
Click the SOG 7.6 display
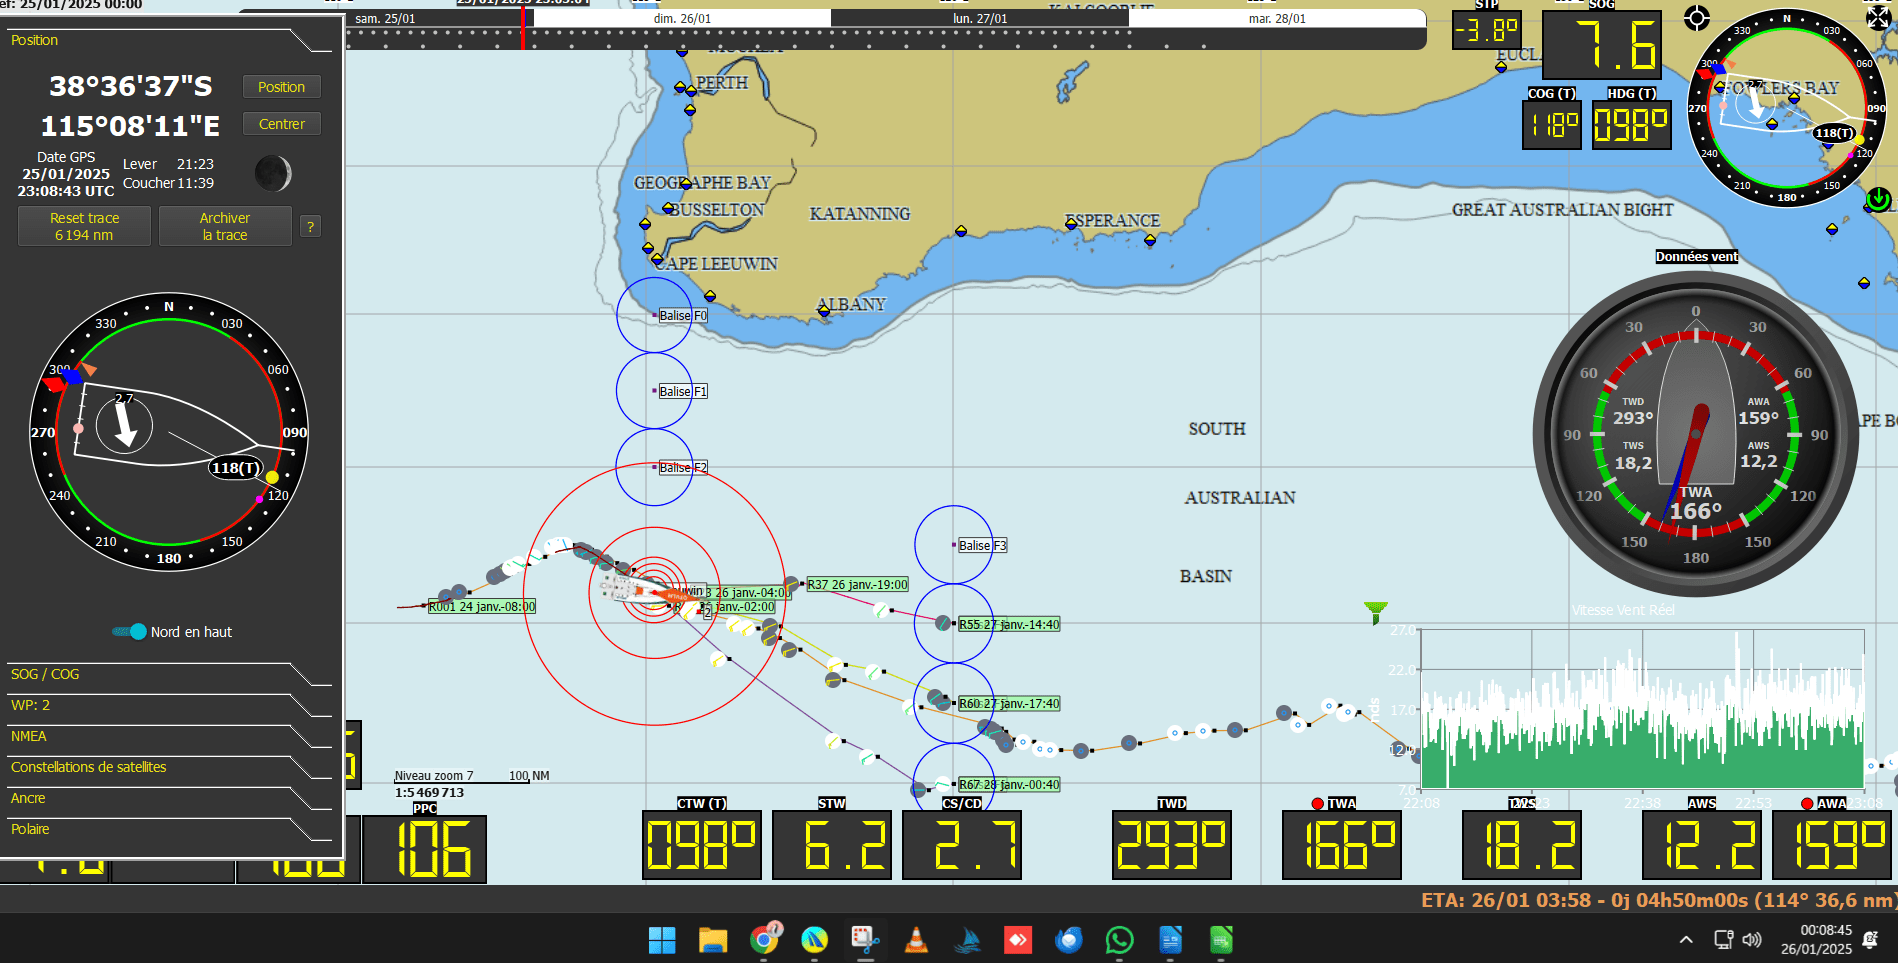coord(1602,45)
